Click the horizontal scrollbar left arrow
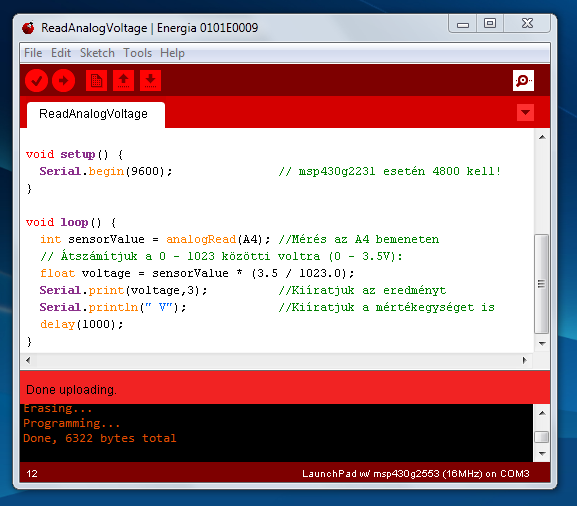577x506 pixels. click(28, 360)
